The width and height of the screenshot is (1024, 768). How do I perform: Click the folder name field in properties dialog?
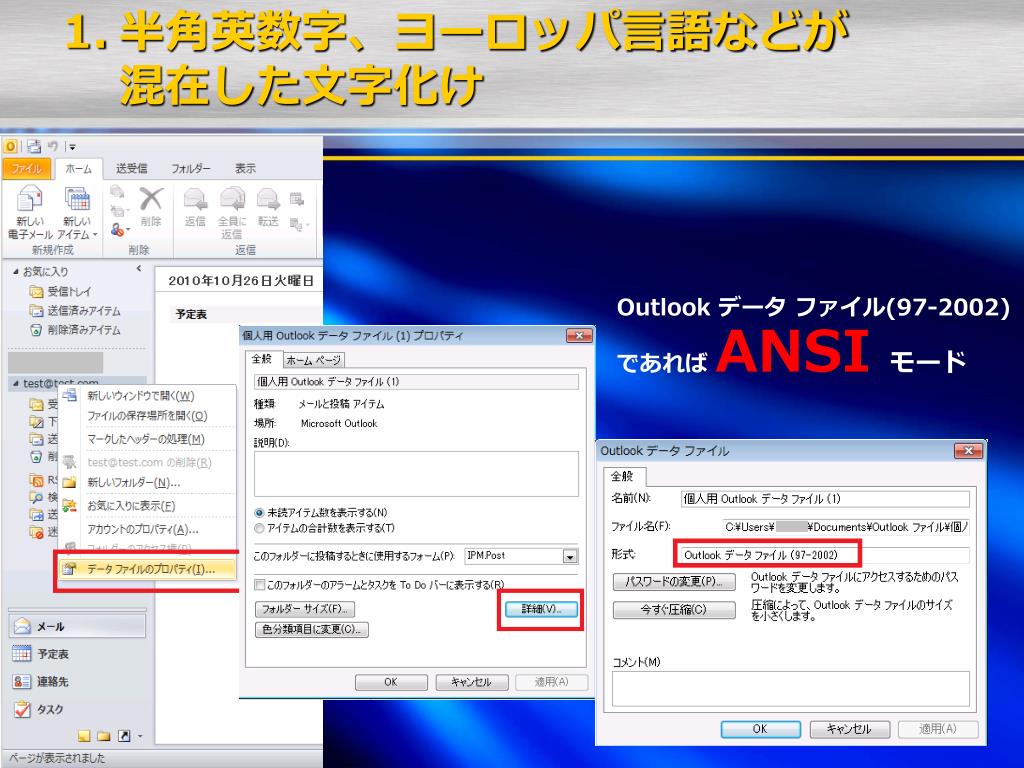point(416,382)
